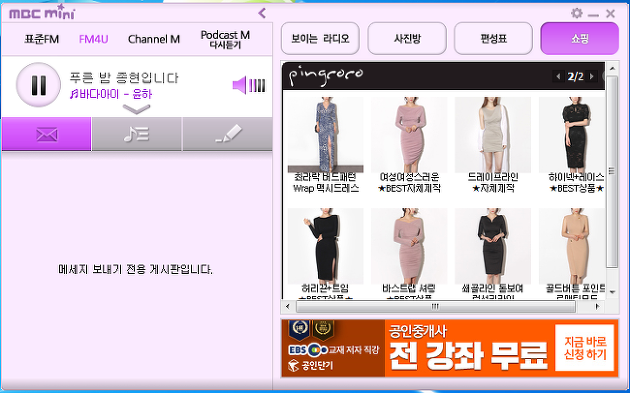Open pink 바스트랩 셔링 dress thumbnail

click(409, 246)
